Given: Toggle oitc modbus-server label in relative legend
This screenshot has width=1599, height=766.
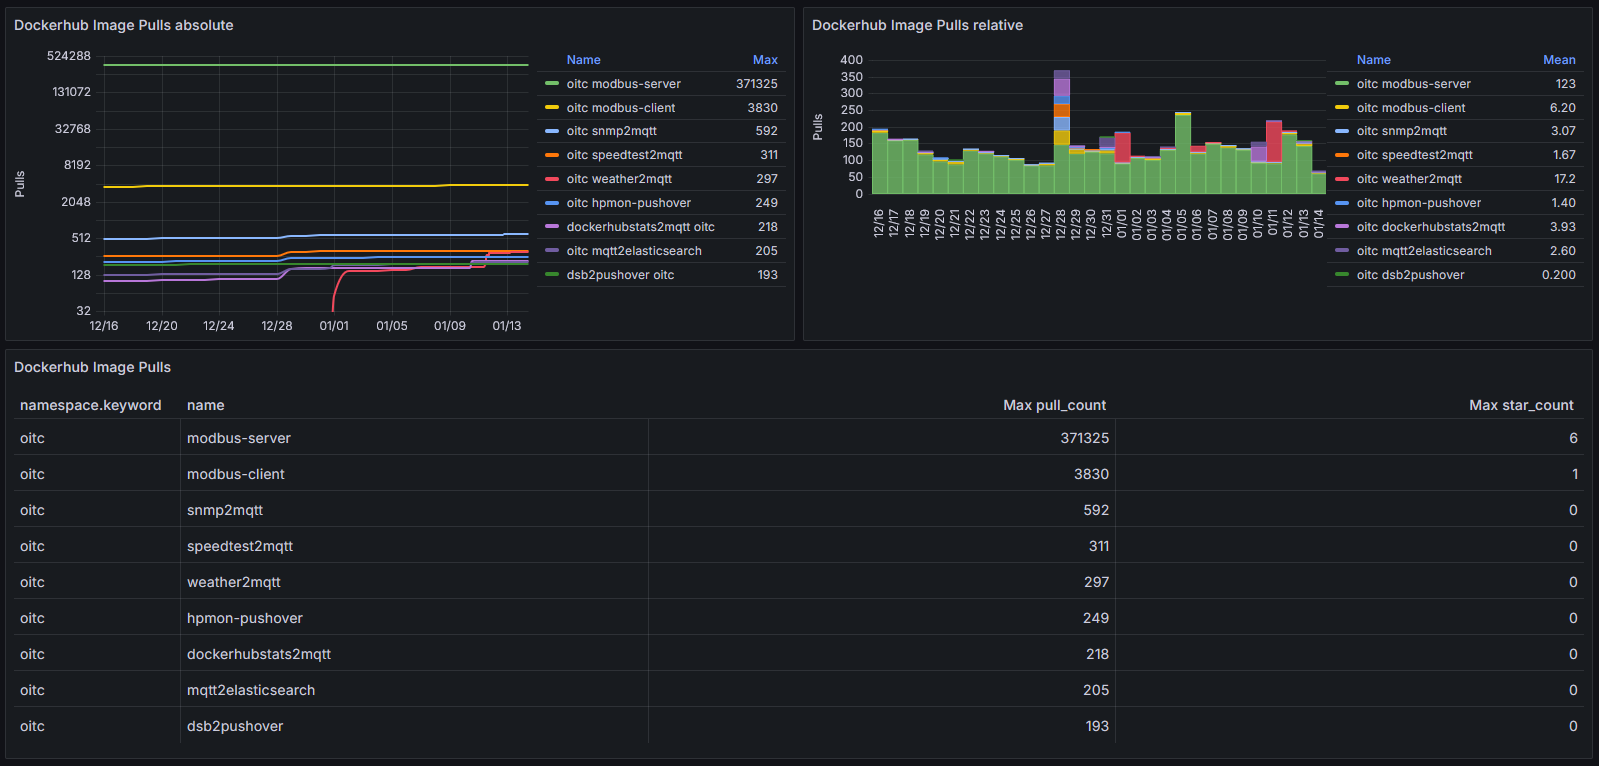Looking at the screenshot, I should [x=1414, y=84].
